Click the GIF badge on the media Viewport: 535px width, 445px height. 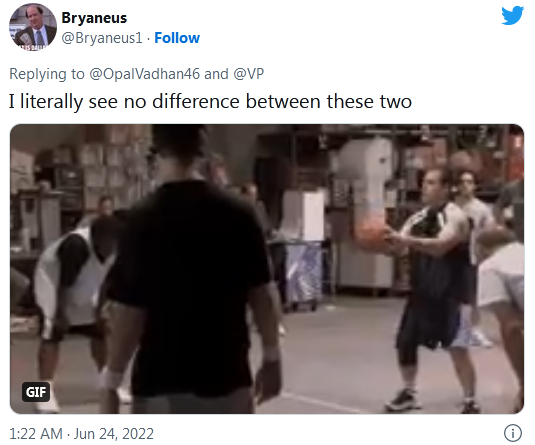pos(36,392)
